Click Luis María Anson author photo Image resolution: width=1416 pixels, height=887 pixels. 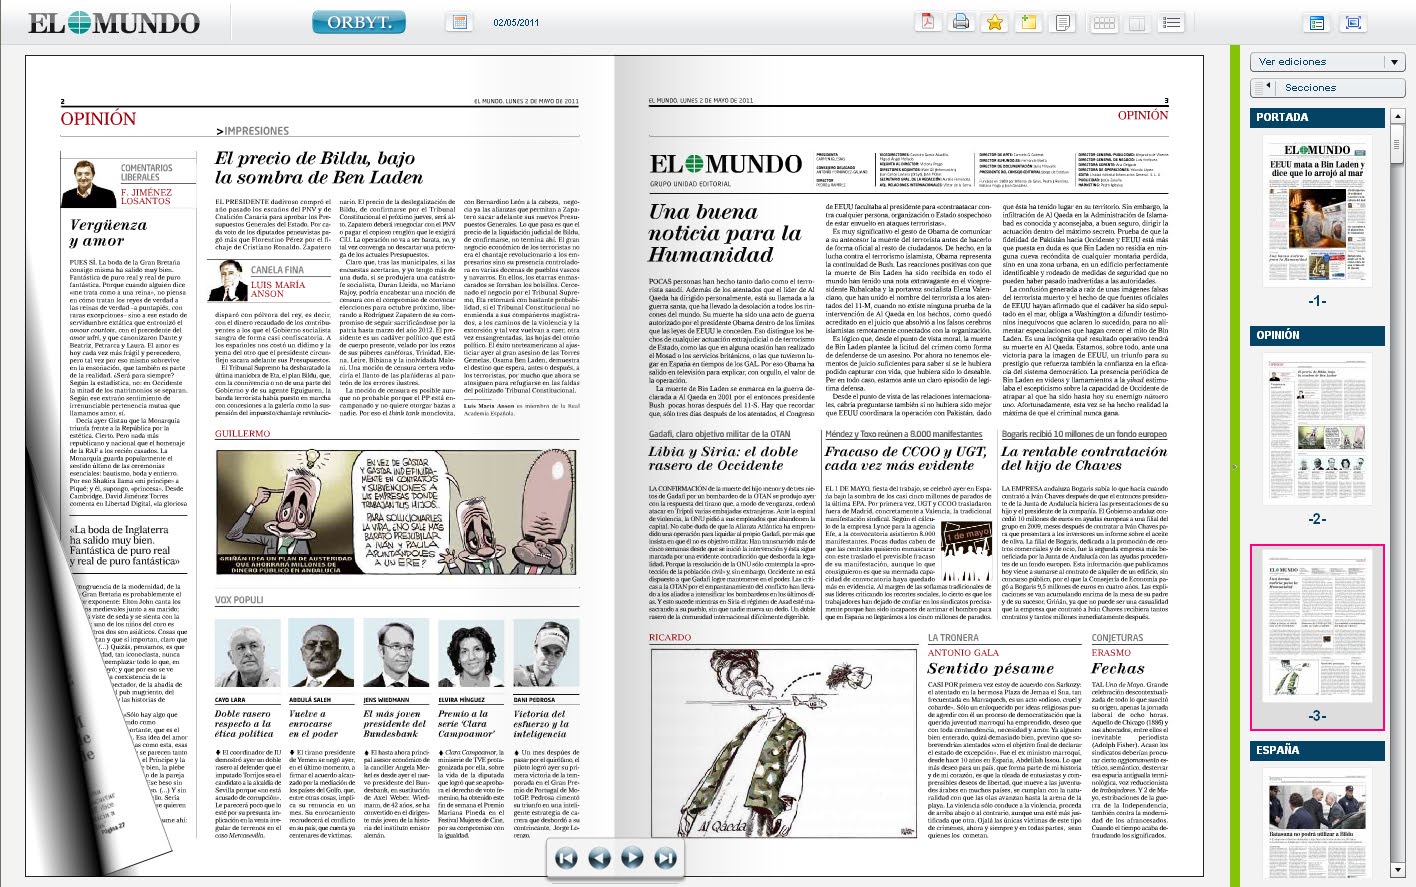[228, 283]
